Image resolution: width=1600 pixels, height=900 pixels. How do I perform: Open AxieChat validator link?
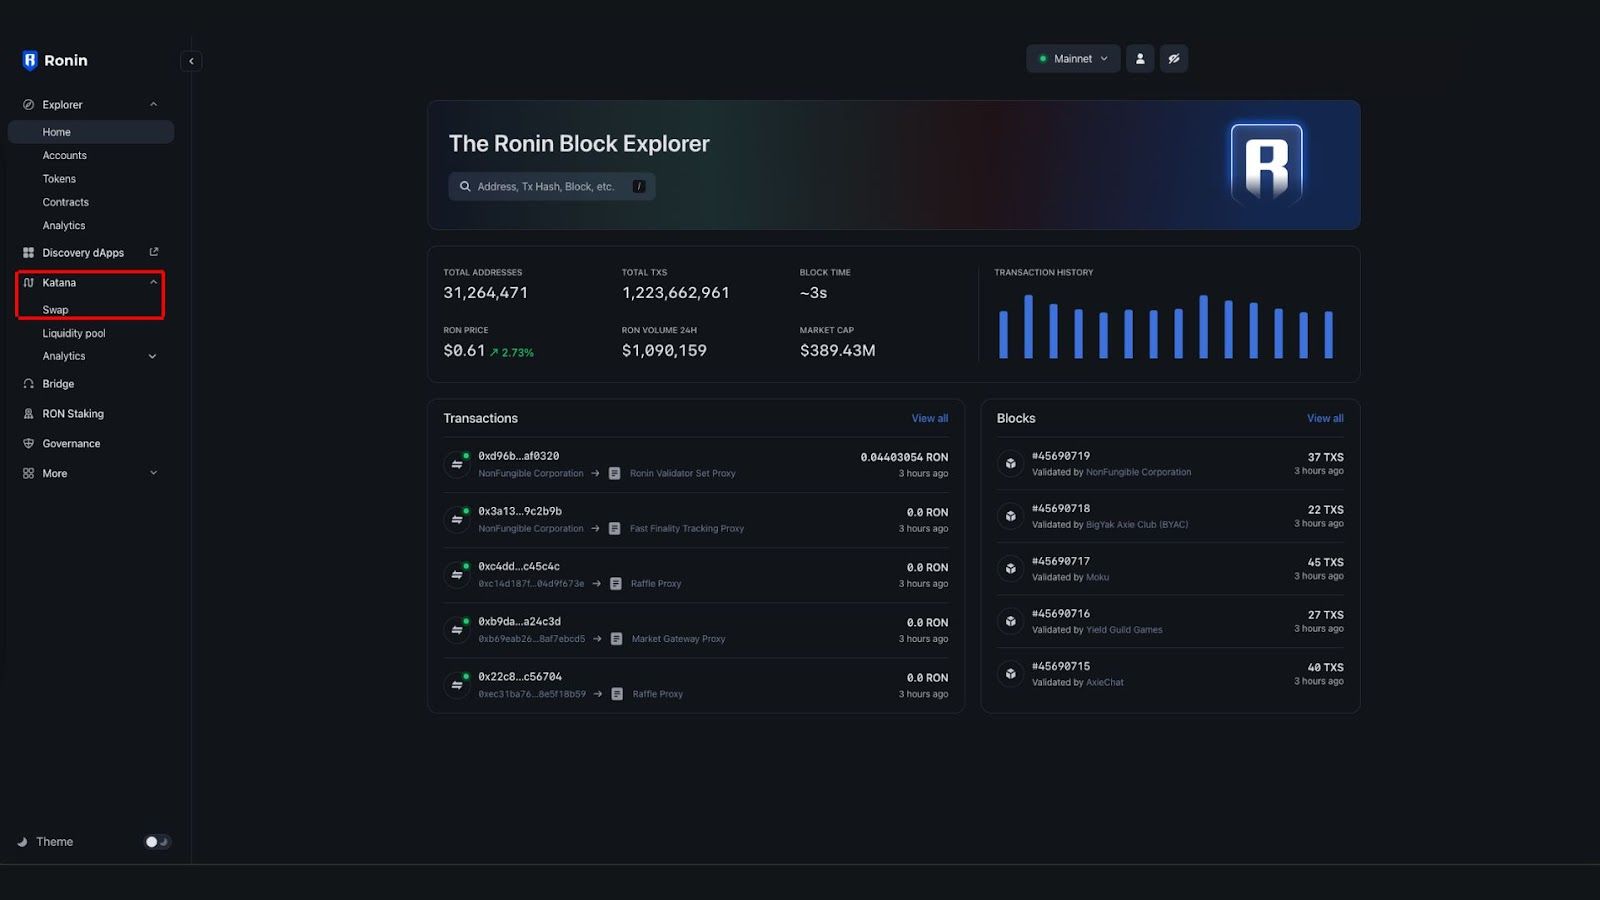pyautogui.click(x=1105, y=683)
